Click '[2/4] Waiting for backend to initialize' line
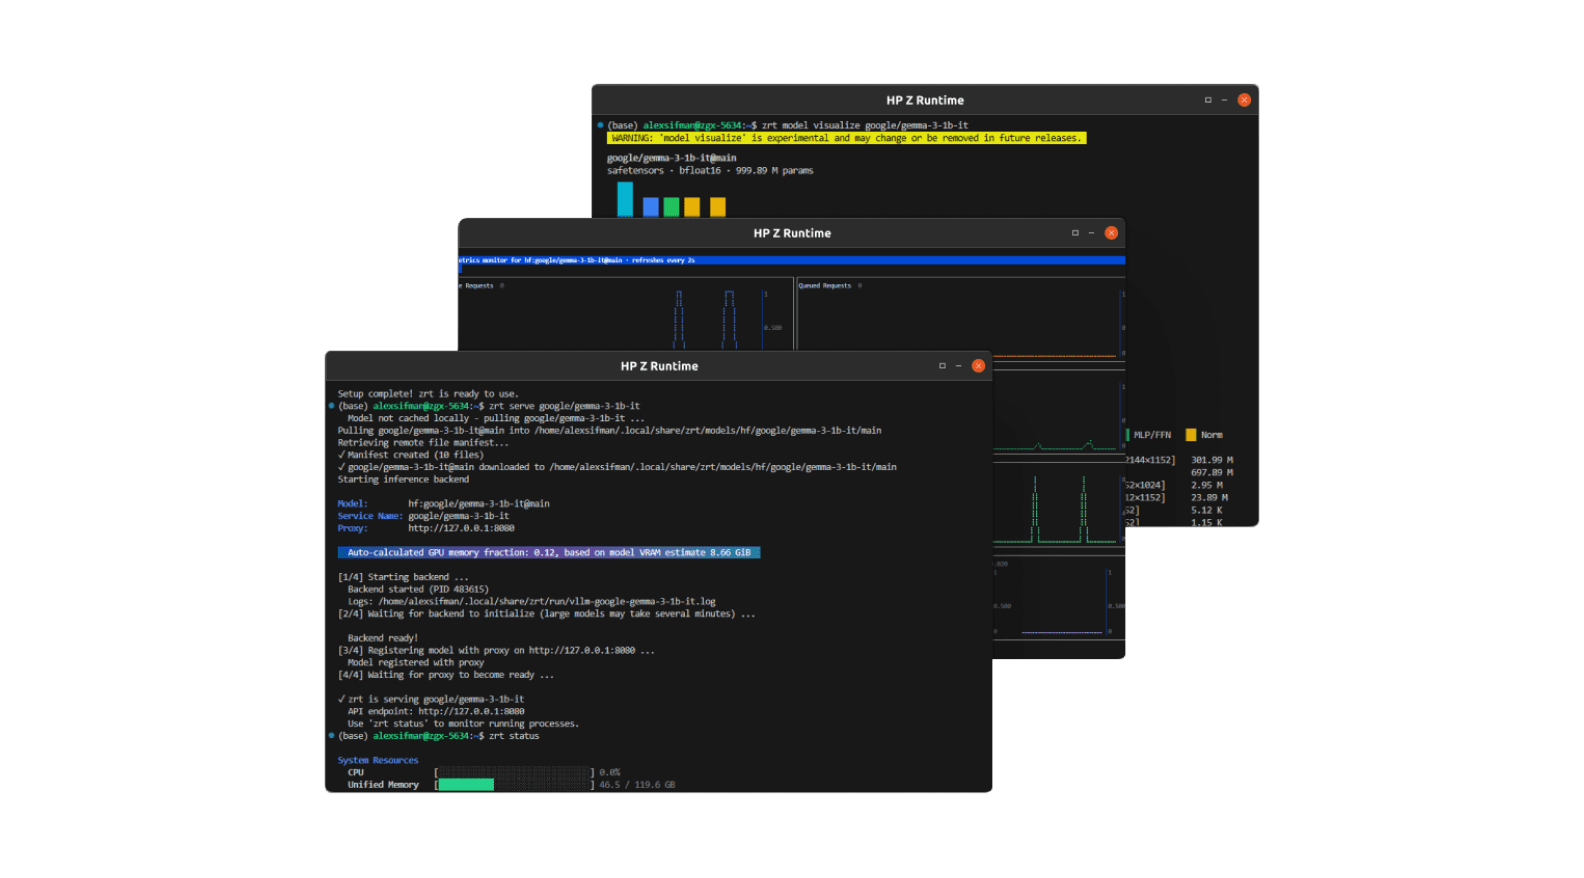Image resolution: width=1584 pixels, height=878 pixels. coord(546,614)
